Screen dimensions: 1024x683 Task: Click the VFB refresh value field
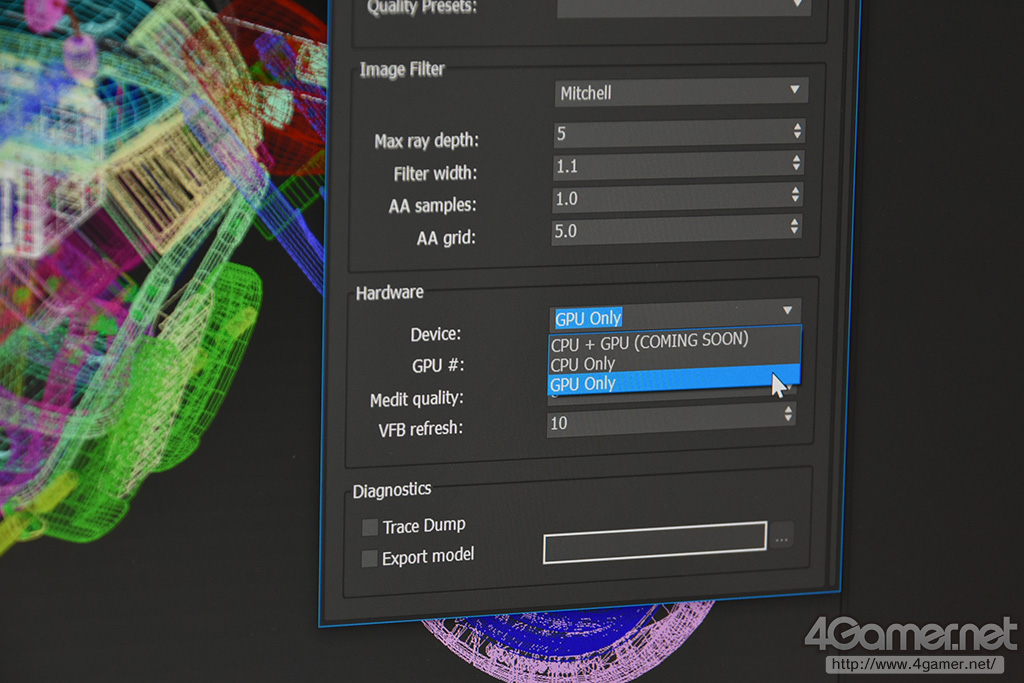[671, 419]
